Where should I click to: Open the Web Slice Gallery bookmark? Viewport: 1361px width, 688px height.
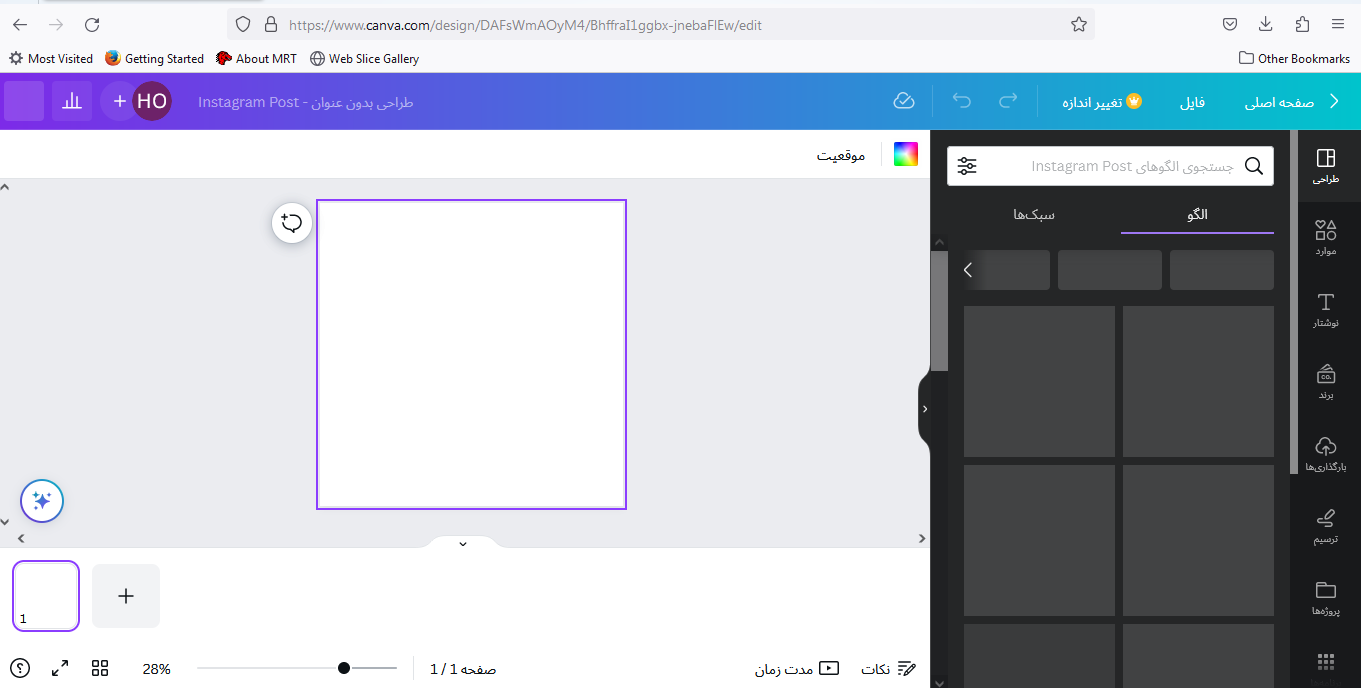pyautogui.click(x=364, y=59)
